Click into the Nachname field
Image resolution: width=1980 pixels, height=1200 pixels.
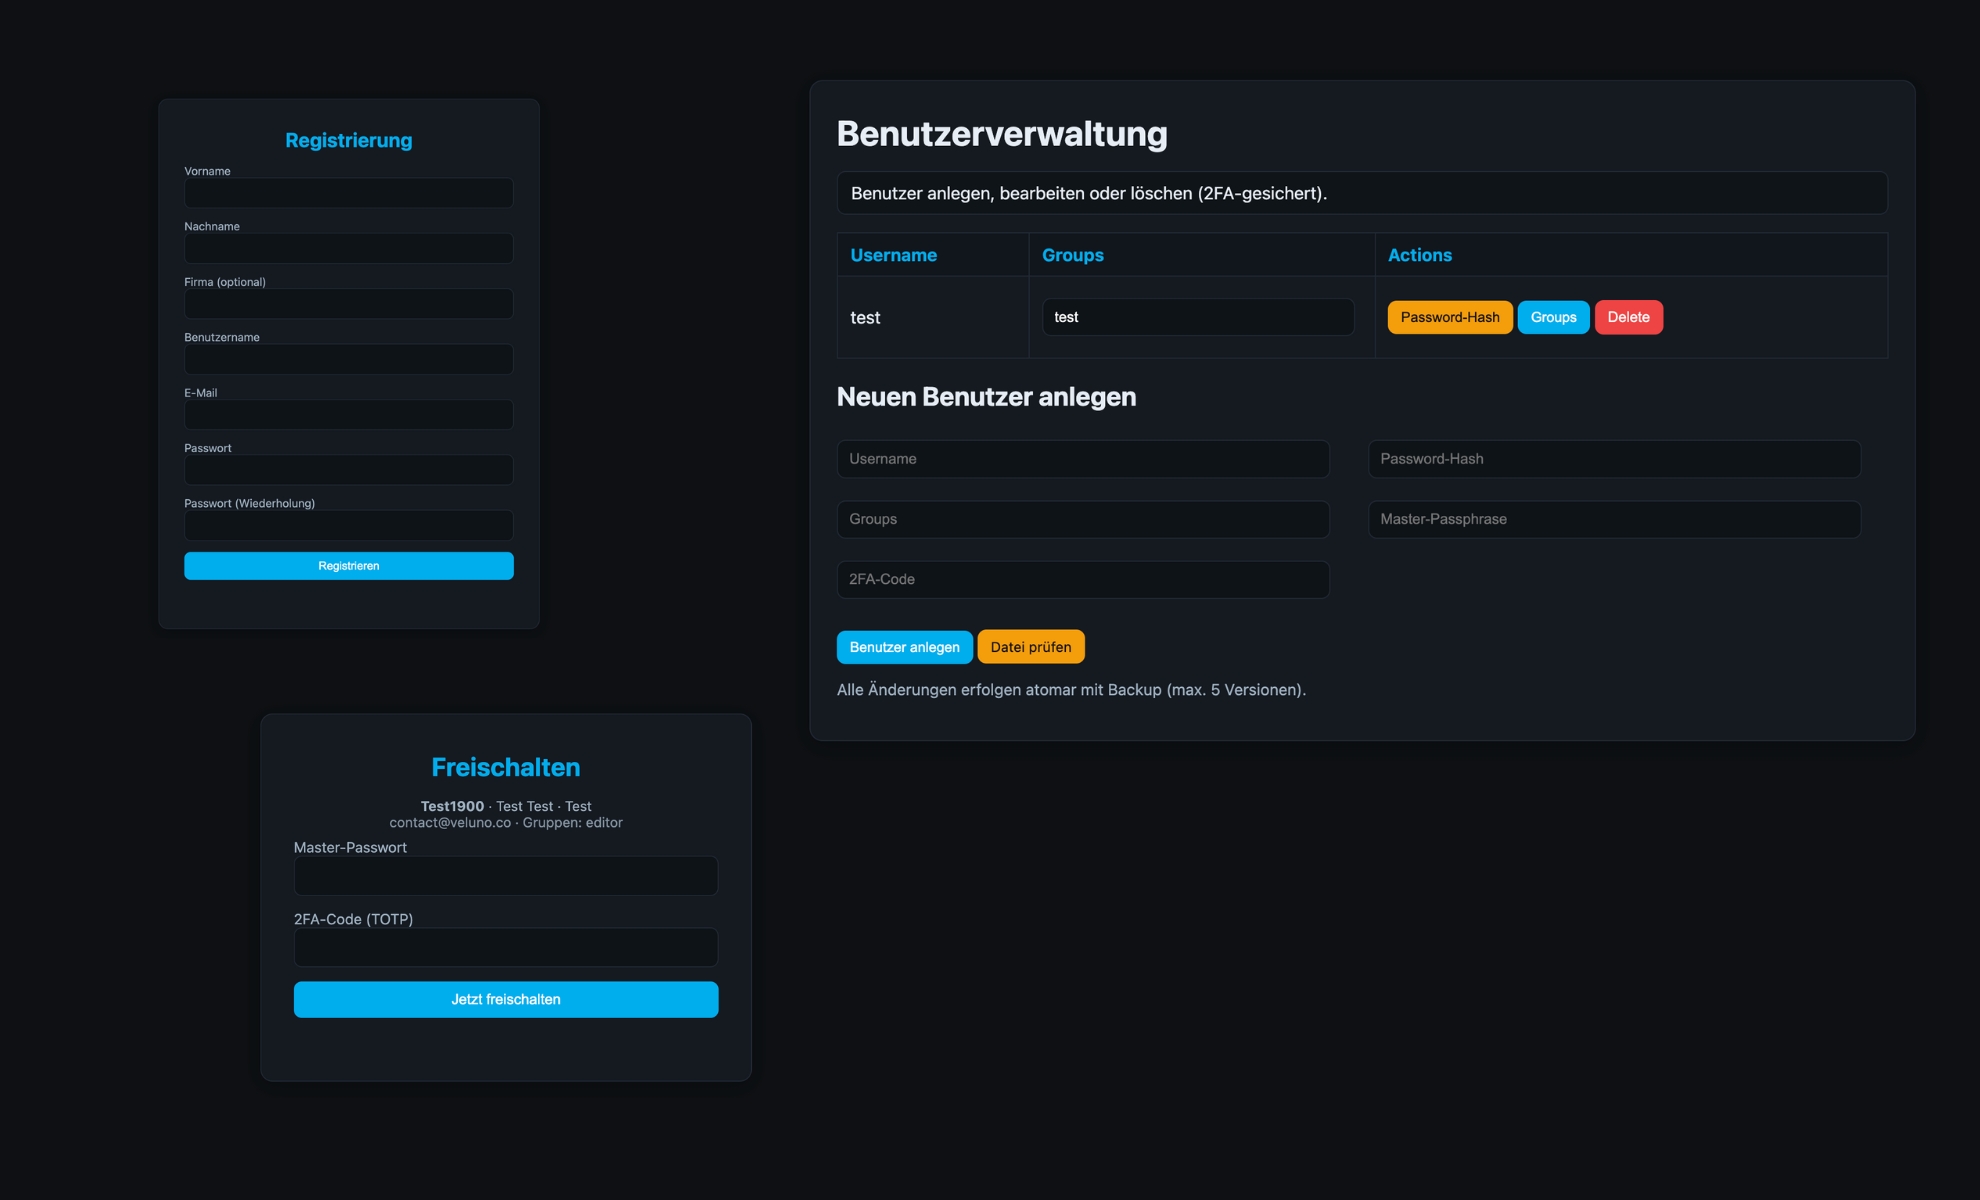coord(348,248)
